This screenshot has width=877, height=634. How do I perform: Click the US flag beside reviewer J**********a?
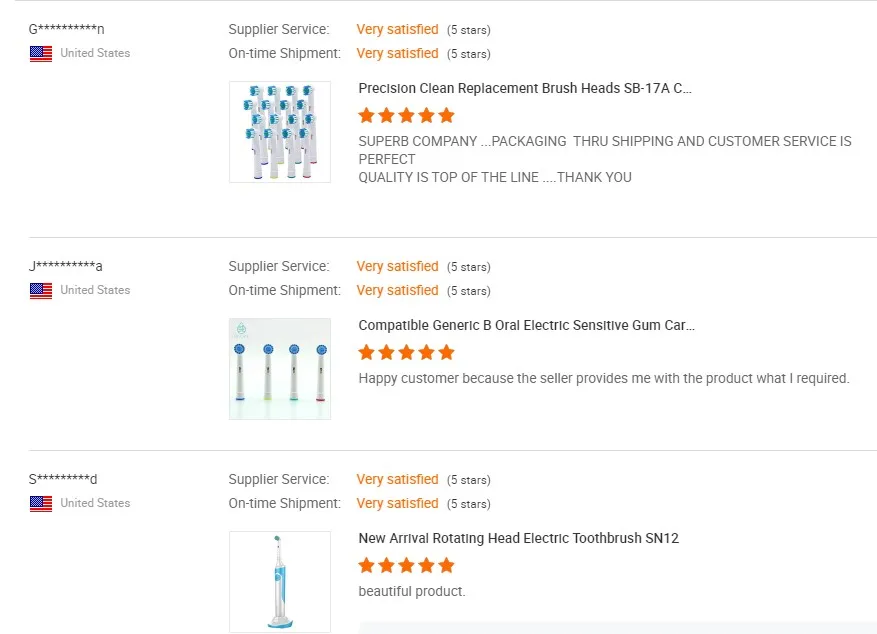[x=41, y=291]
